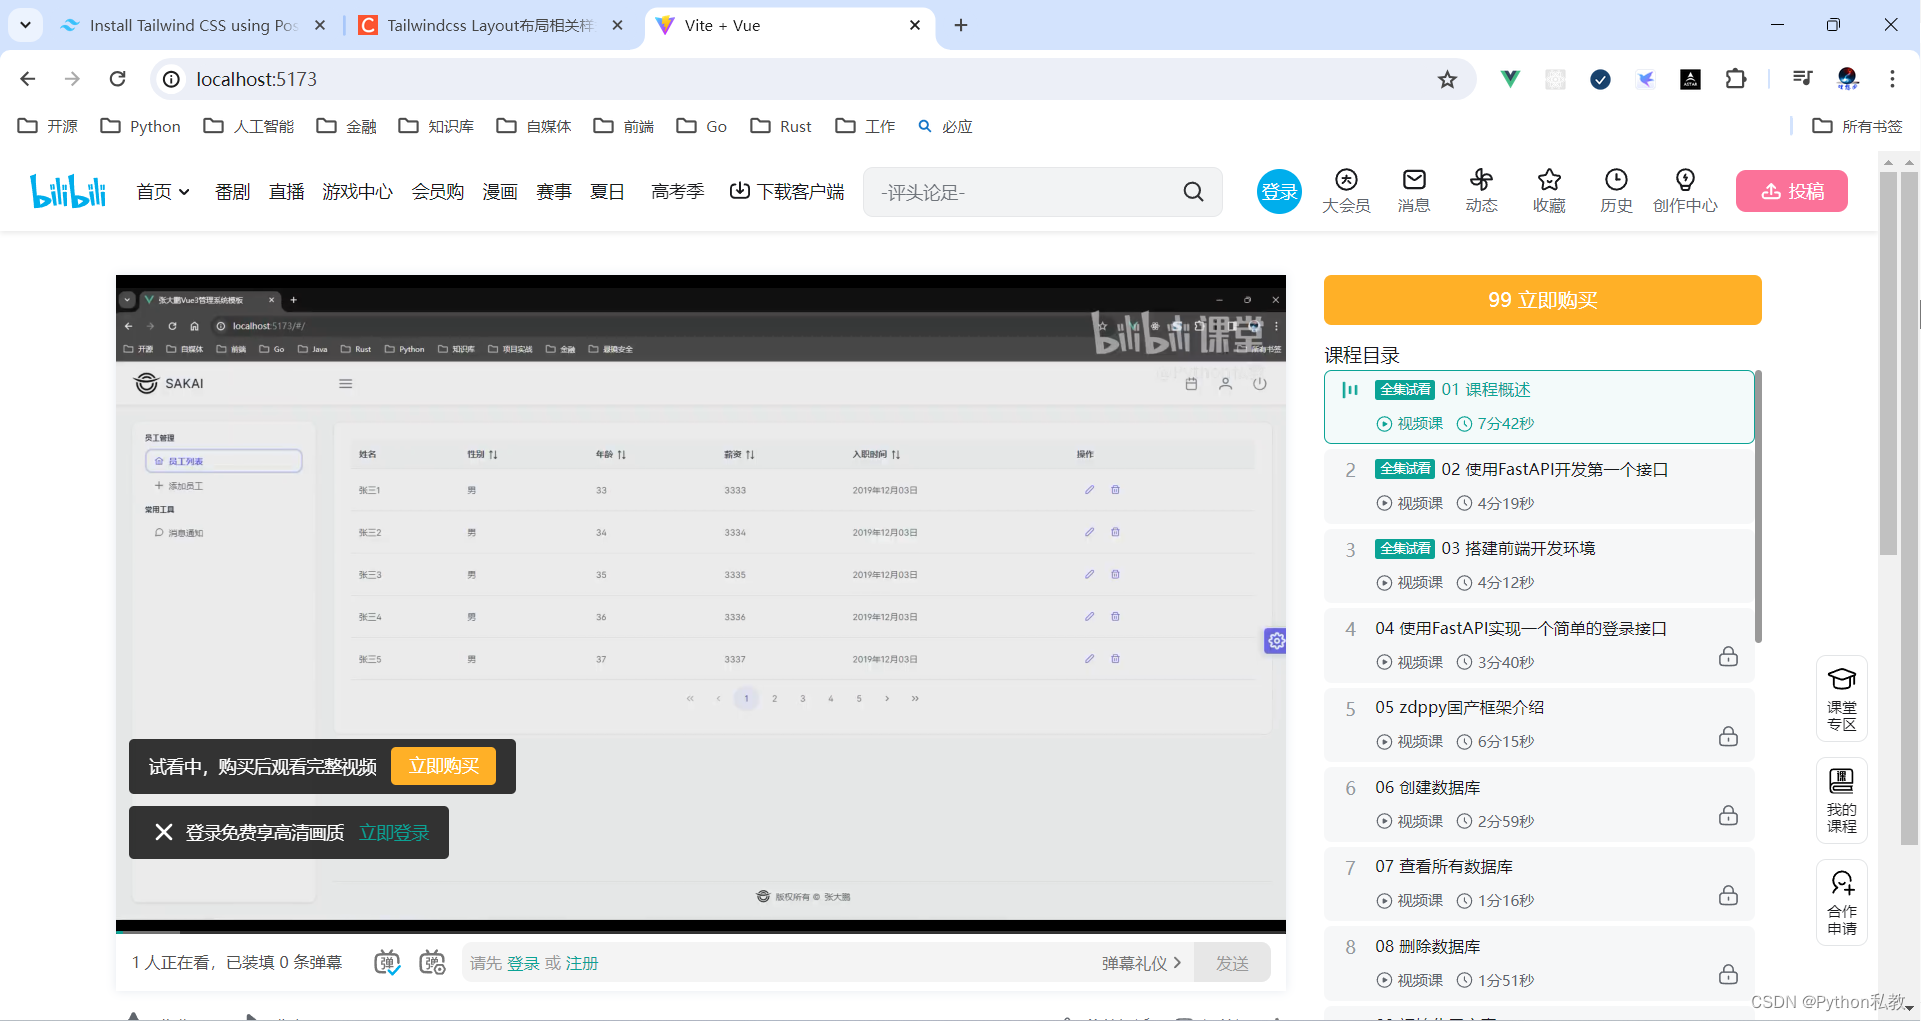The height and width of the screenshot is (1021, 1921).
Task: Click the 立即登录 link in the banner
Action: pyautogui.click(x=394, y=832)
